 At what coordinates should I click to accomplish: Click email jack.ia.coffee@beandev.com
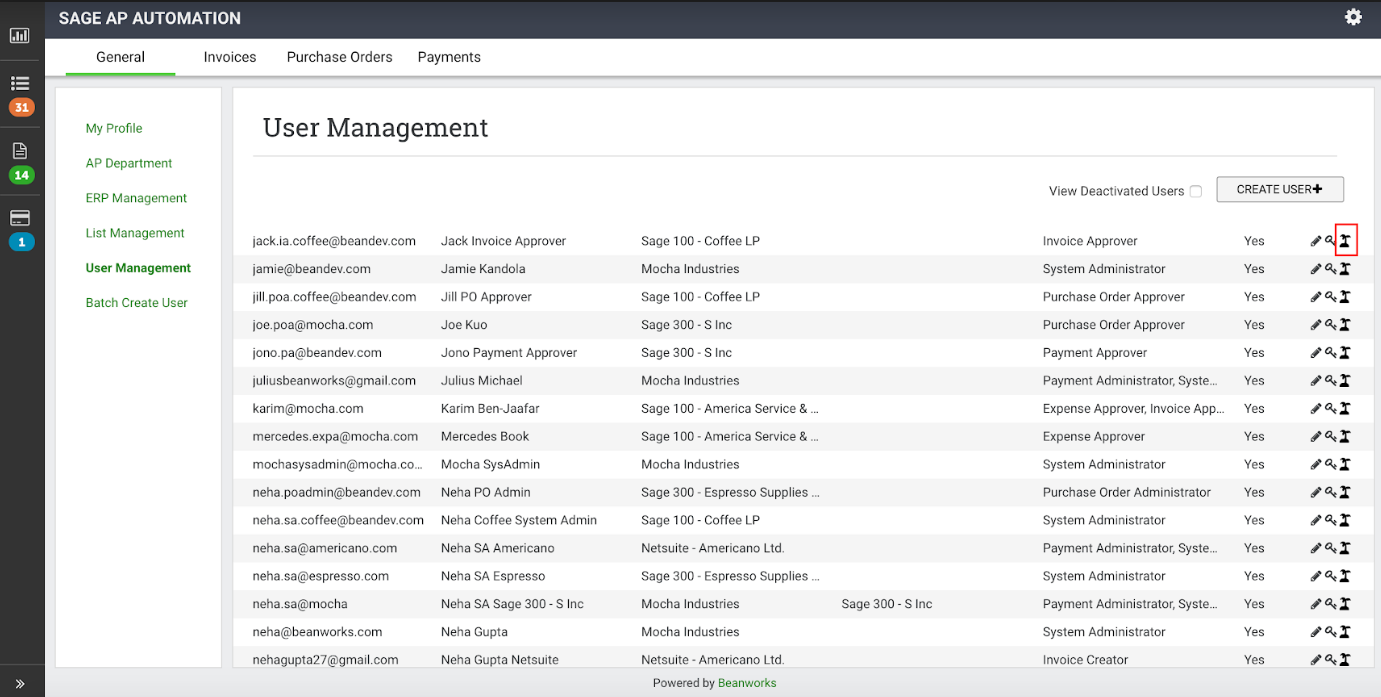334,241
